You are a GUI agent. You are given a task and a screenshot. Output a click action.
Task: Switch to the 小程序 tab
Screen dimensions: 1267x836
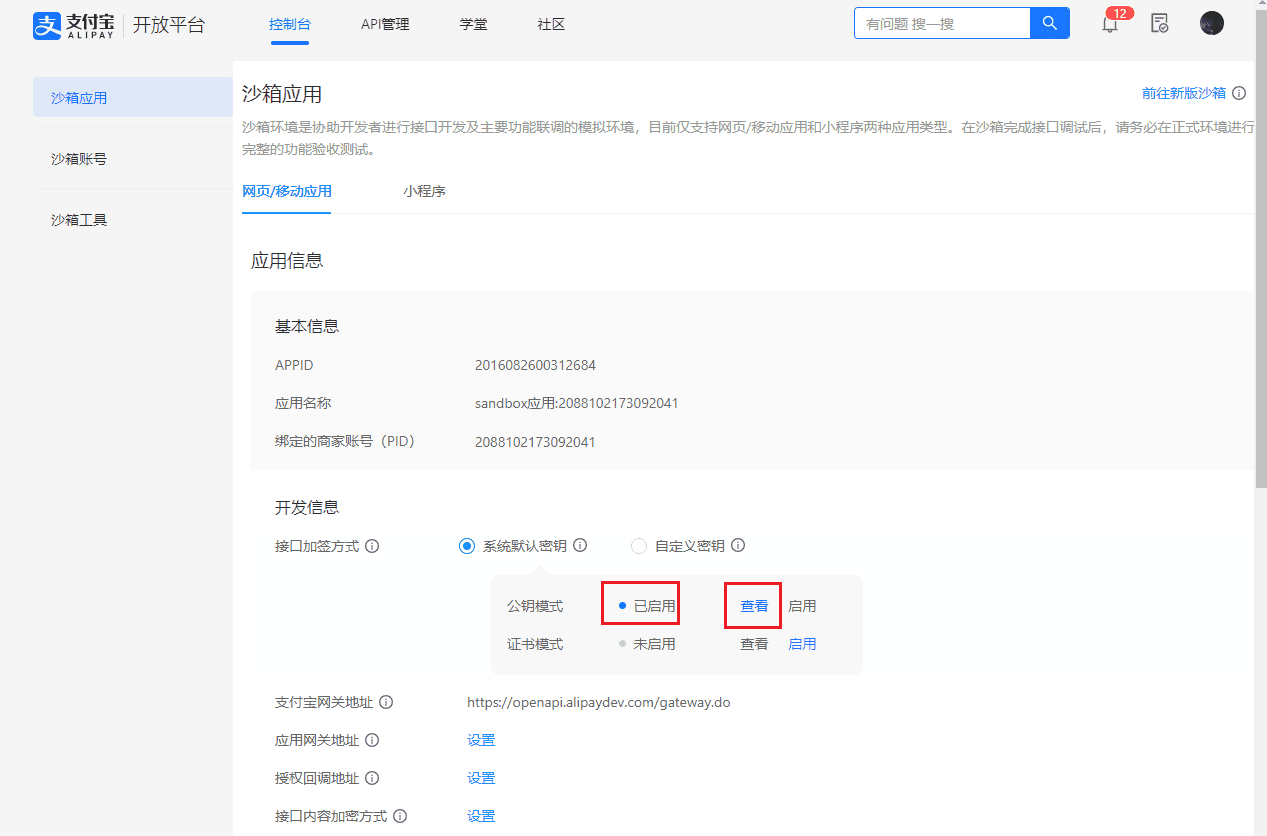pyautogui.click(x=425, y=191)
